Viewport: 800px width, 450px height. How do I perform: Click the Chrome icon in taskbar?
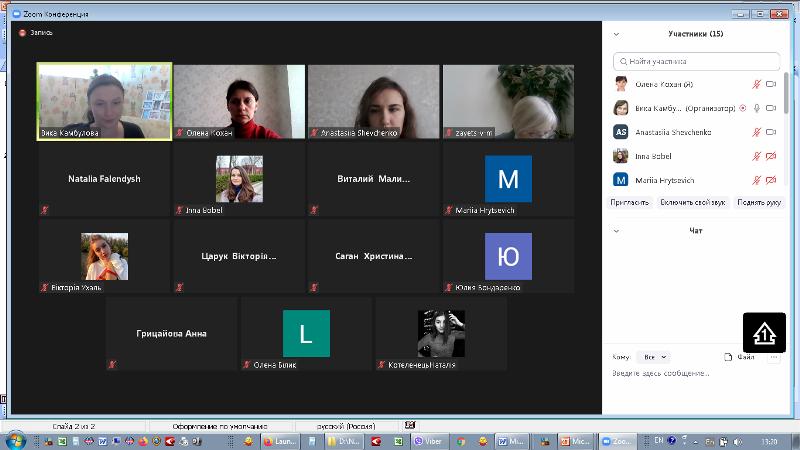461,441
